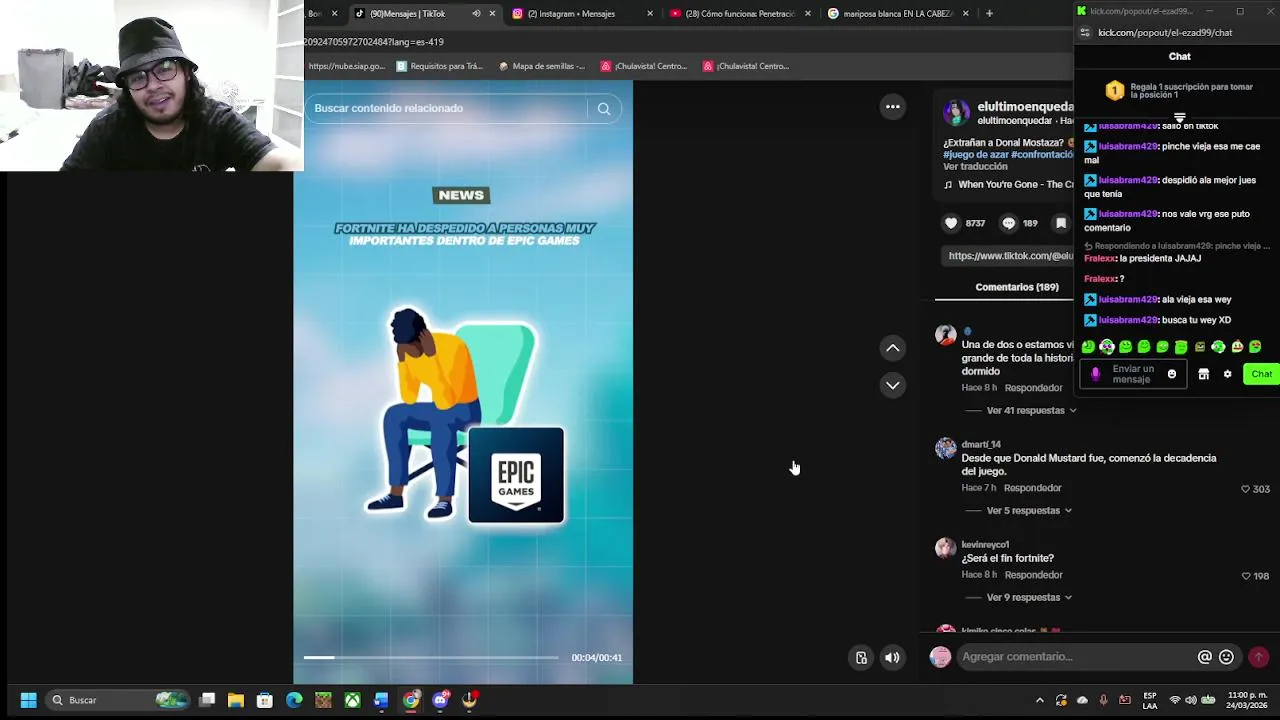The width and height of the screenshot is (1280, 720).
Task: Switch to 'mariposa blanca' Google tab
Action: pos(898,14)
